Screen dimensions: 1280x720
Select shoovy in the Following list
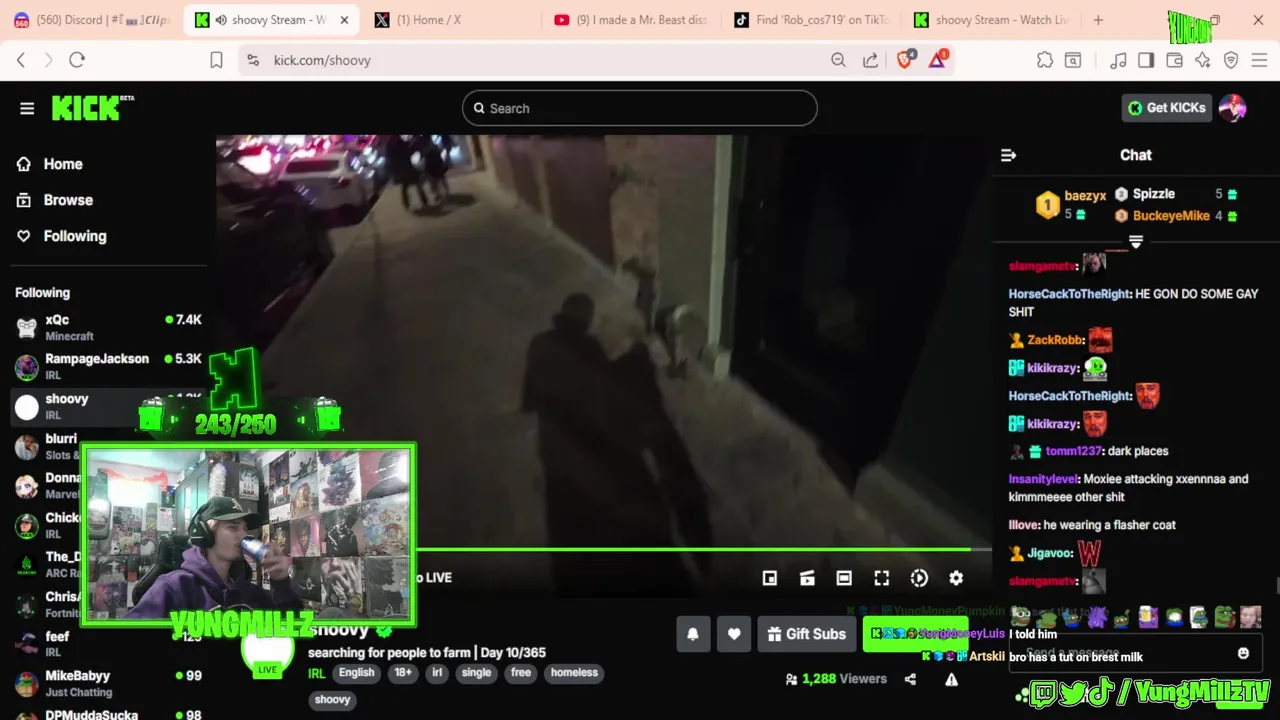point(108,406)
